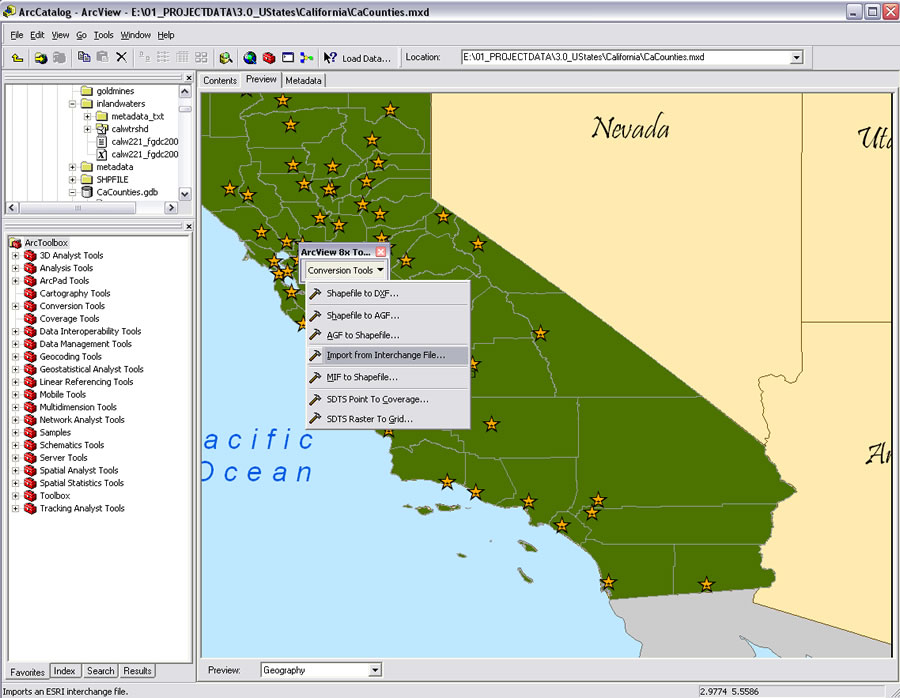Screen dimensions: 900x698
Task: Click the Disconnect Folder toolbar icon
Action: tap(59, 57)
